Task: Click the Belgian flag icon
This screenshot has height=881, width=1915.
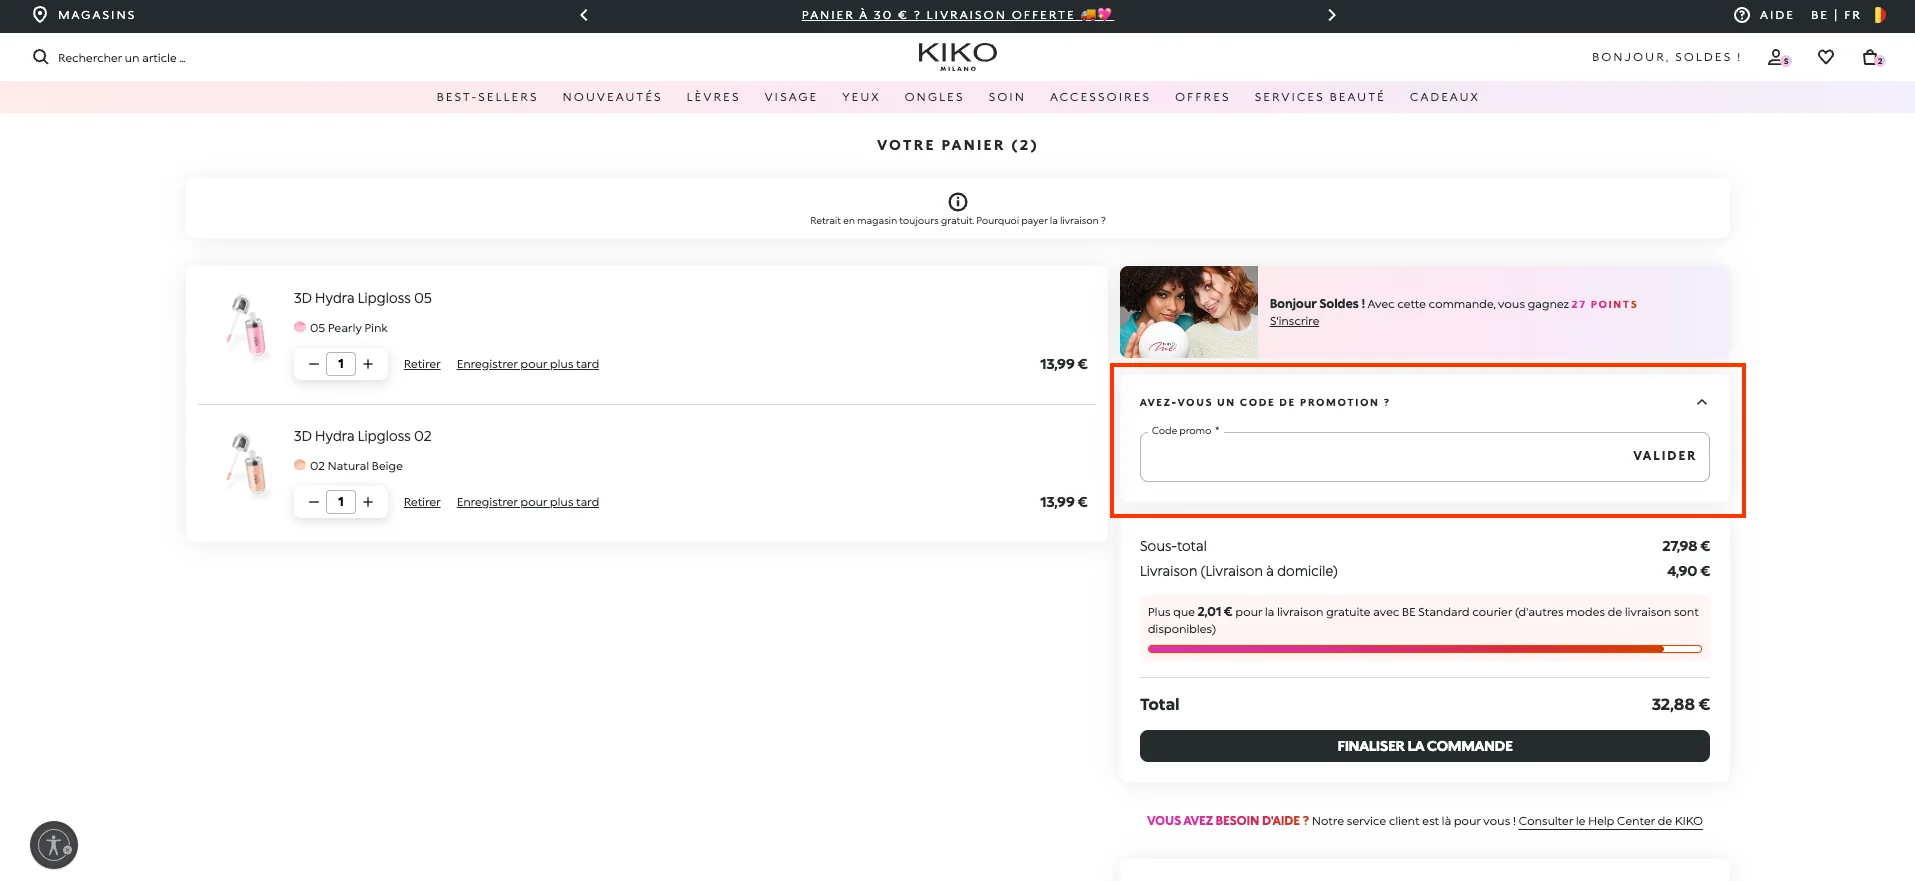Action: (1880, 15)
